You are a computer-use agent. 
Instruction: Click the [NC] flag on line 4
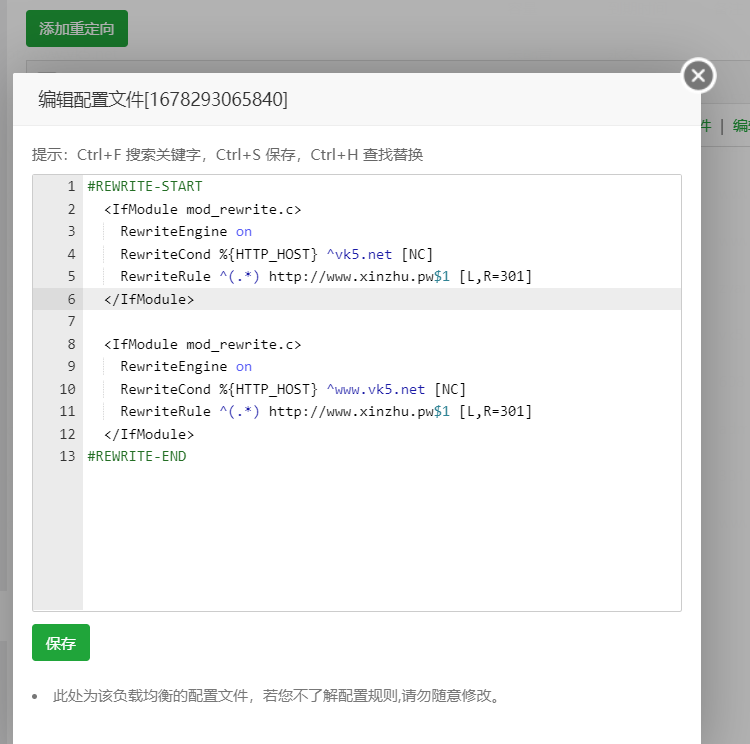417,254
